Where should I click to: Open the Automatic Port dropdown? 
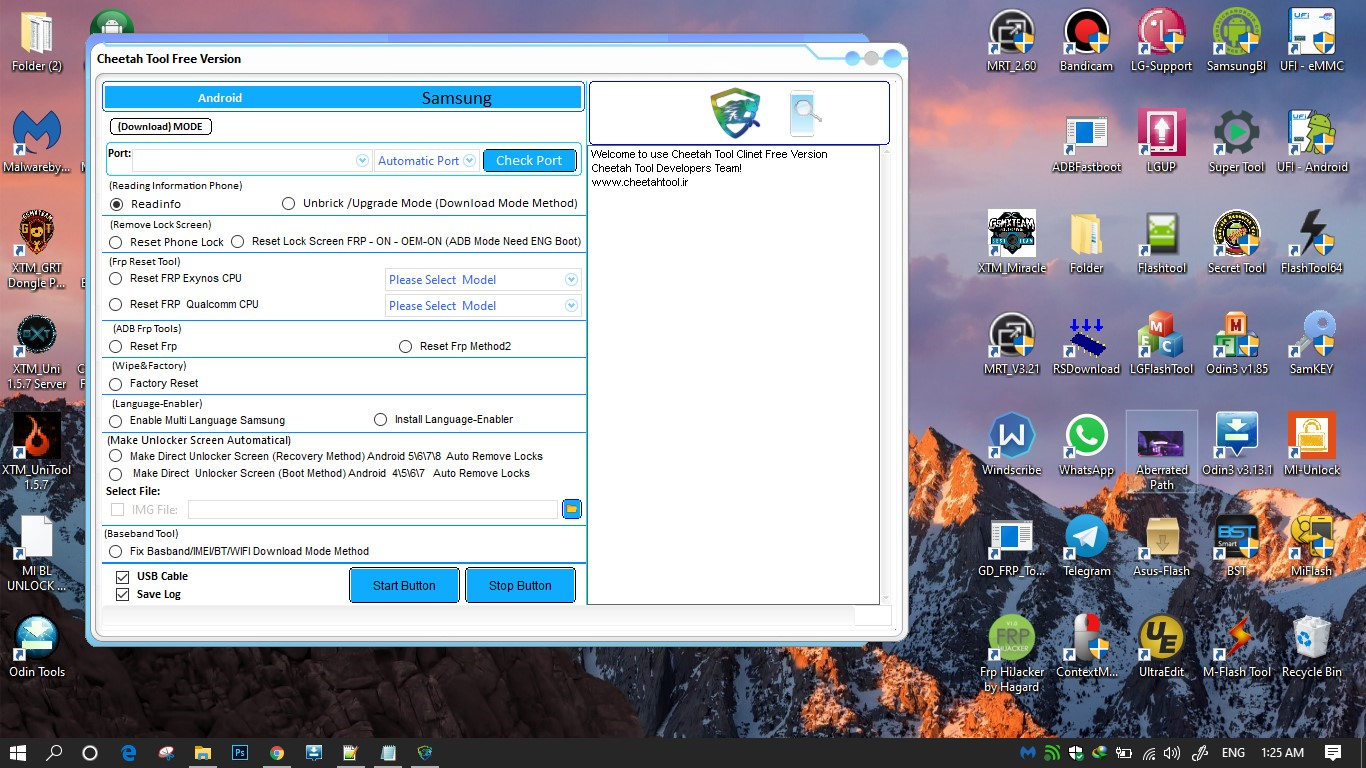click(x=470, y=160)
